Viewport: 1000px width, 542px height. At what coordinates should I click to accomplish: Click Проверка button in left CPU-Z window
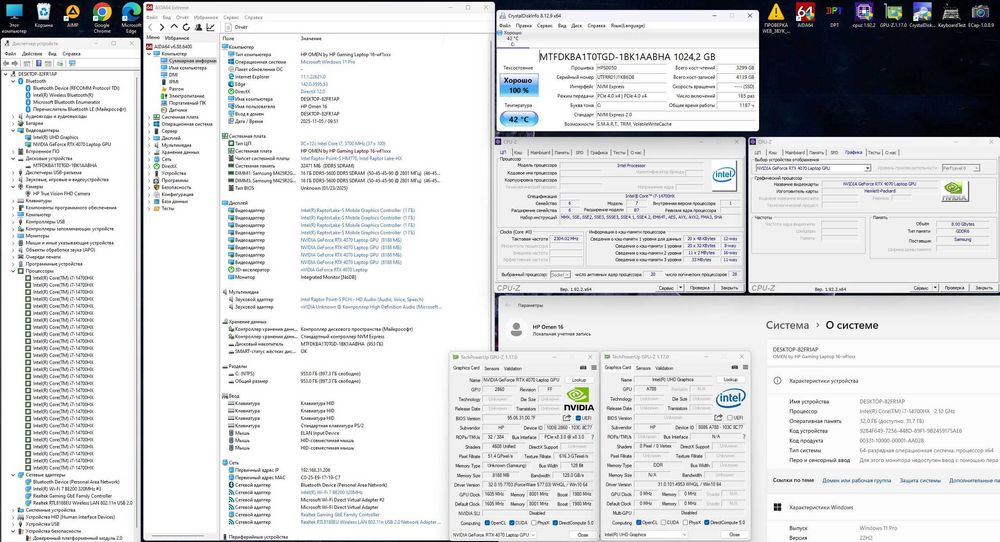coord(700,288)
